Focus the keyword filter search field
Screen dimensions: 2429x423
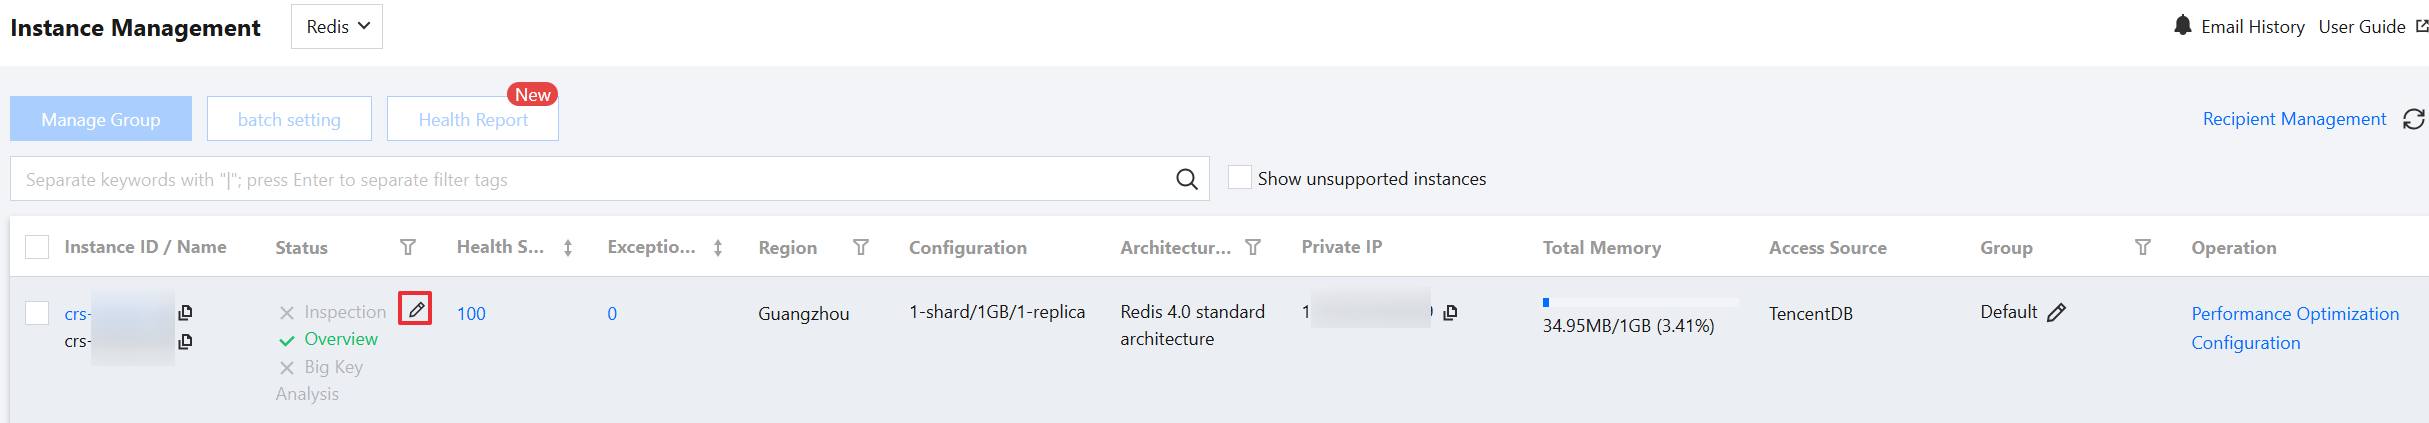(x=590, y=179)
